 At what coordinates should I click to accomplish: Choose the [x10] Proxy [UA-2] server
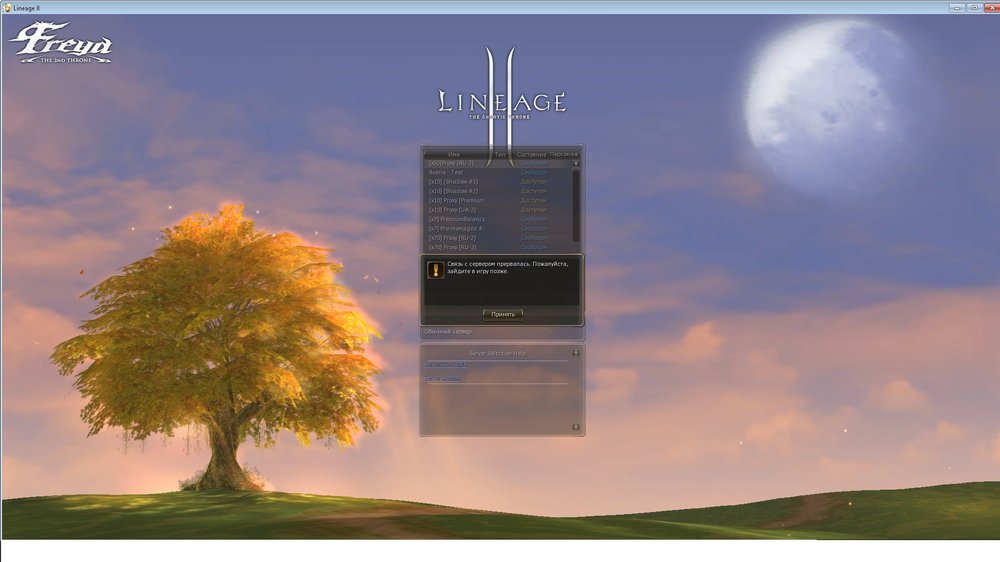click(454, 210)
